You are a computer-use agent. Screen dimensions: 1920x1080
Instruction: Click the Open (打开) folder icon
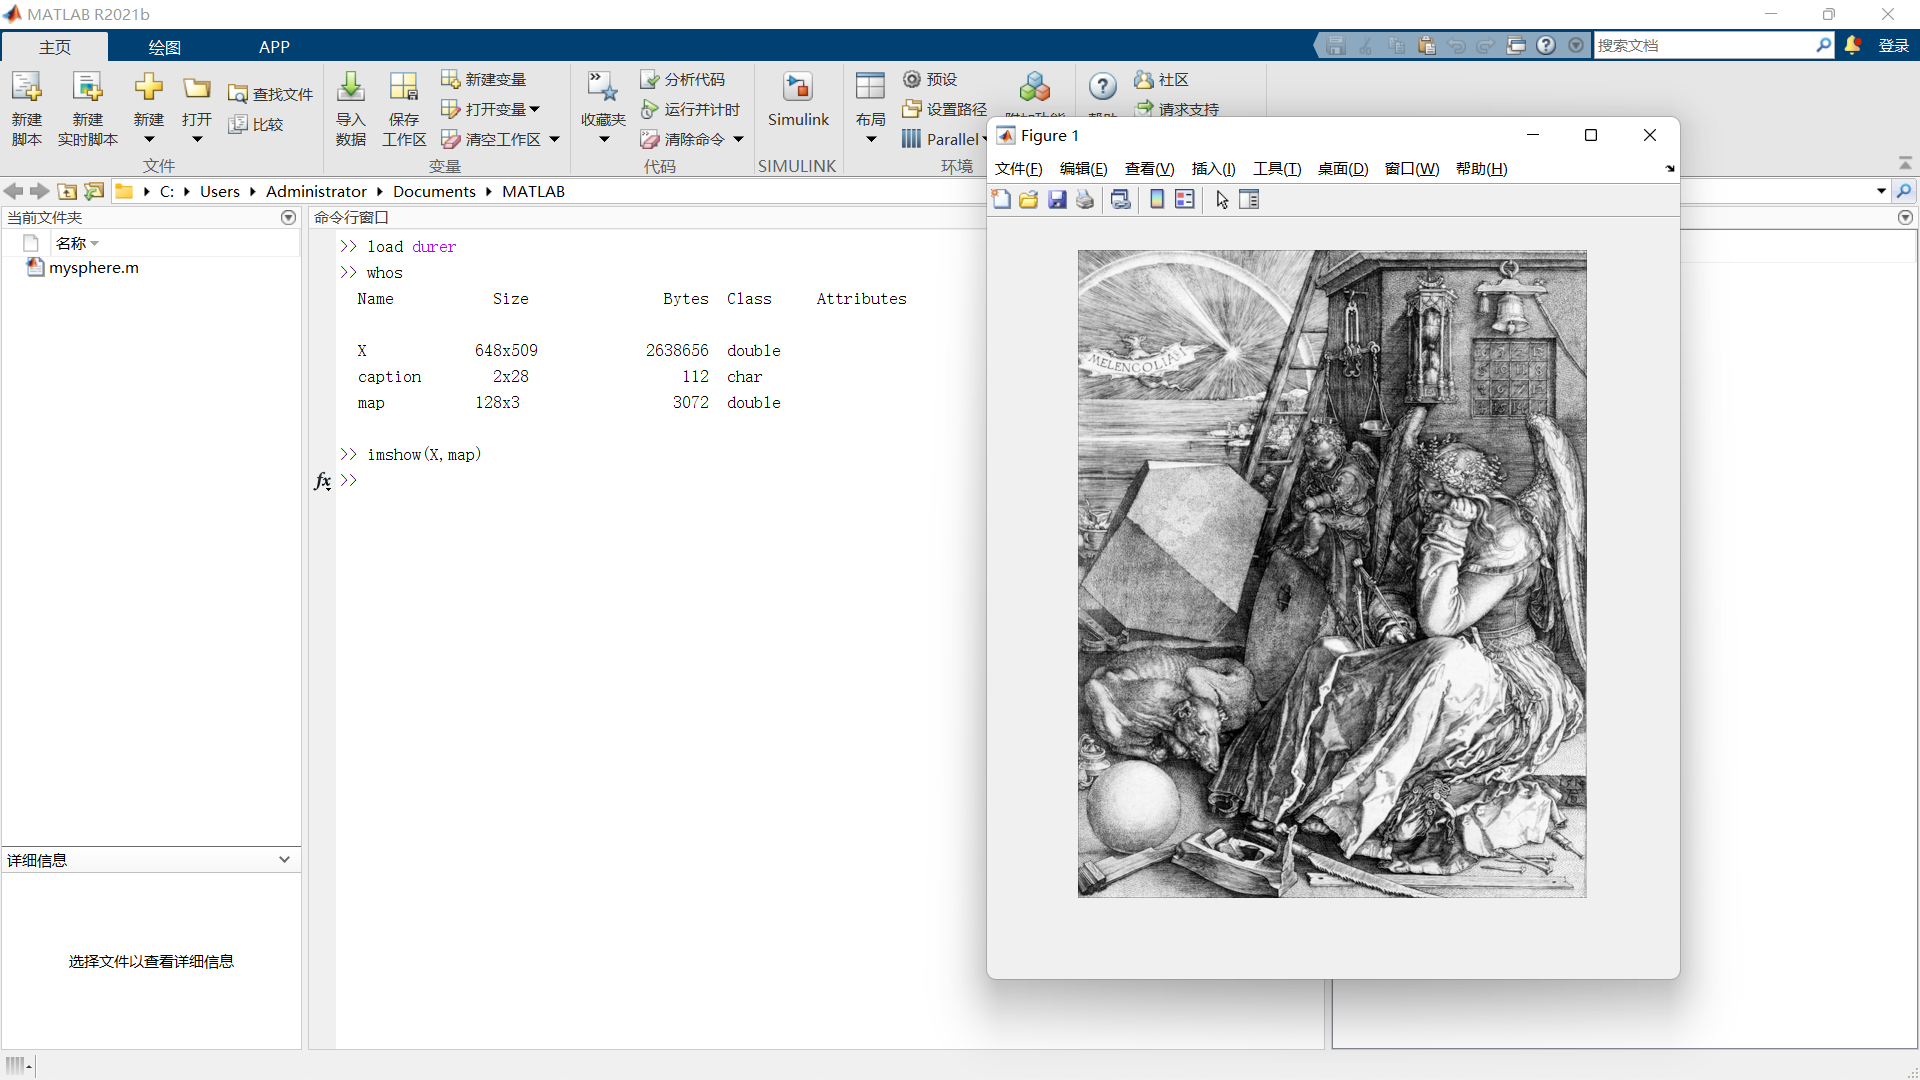197,88
